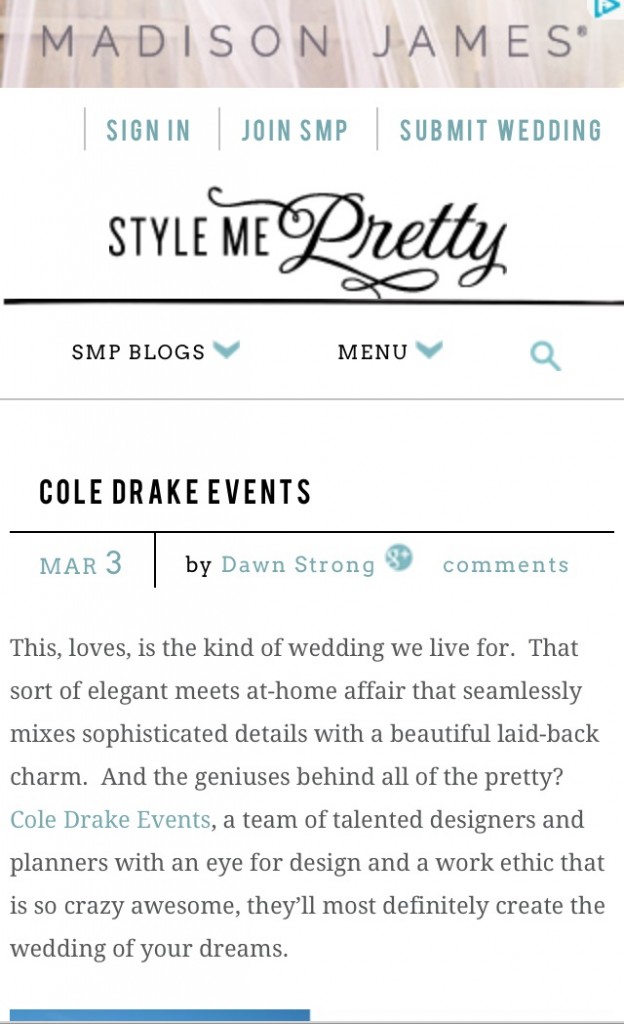Follow the Cole Drake Events text link
The image size is (624, 1024).
pos(110,820)
